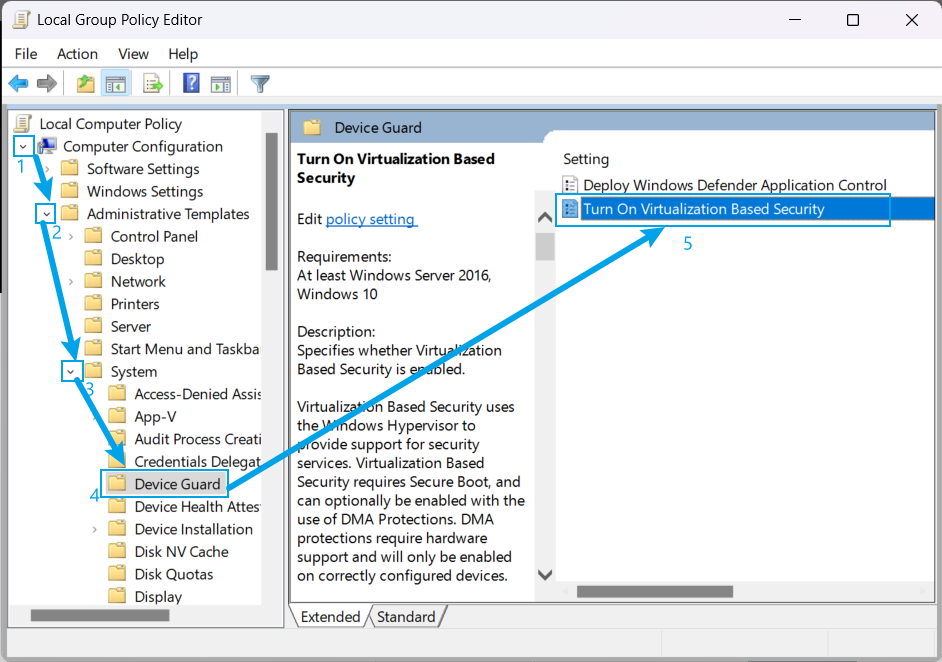Click the settings list horizontal scrollbar
Viewport: 942px width, 662px height.
(655, 592)
